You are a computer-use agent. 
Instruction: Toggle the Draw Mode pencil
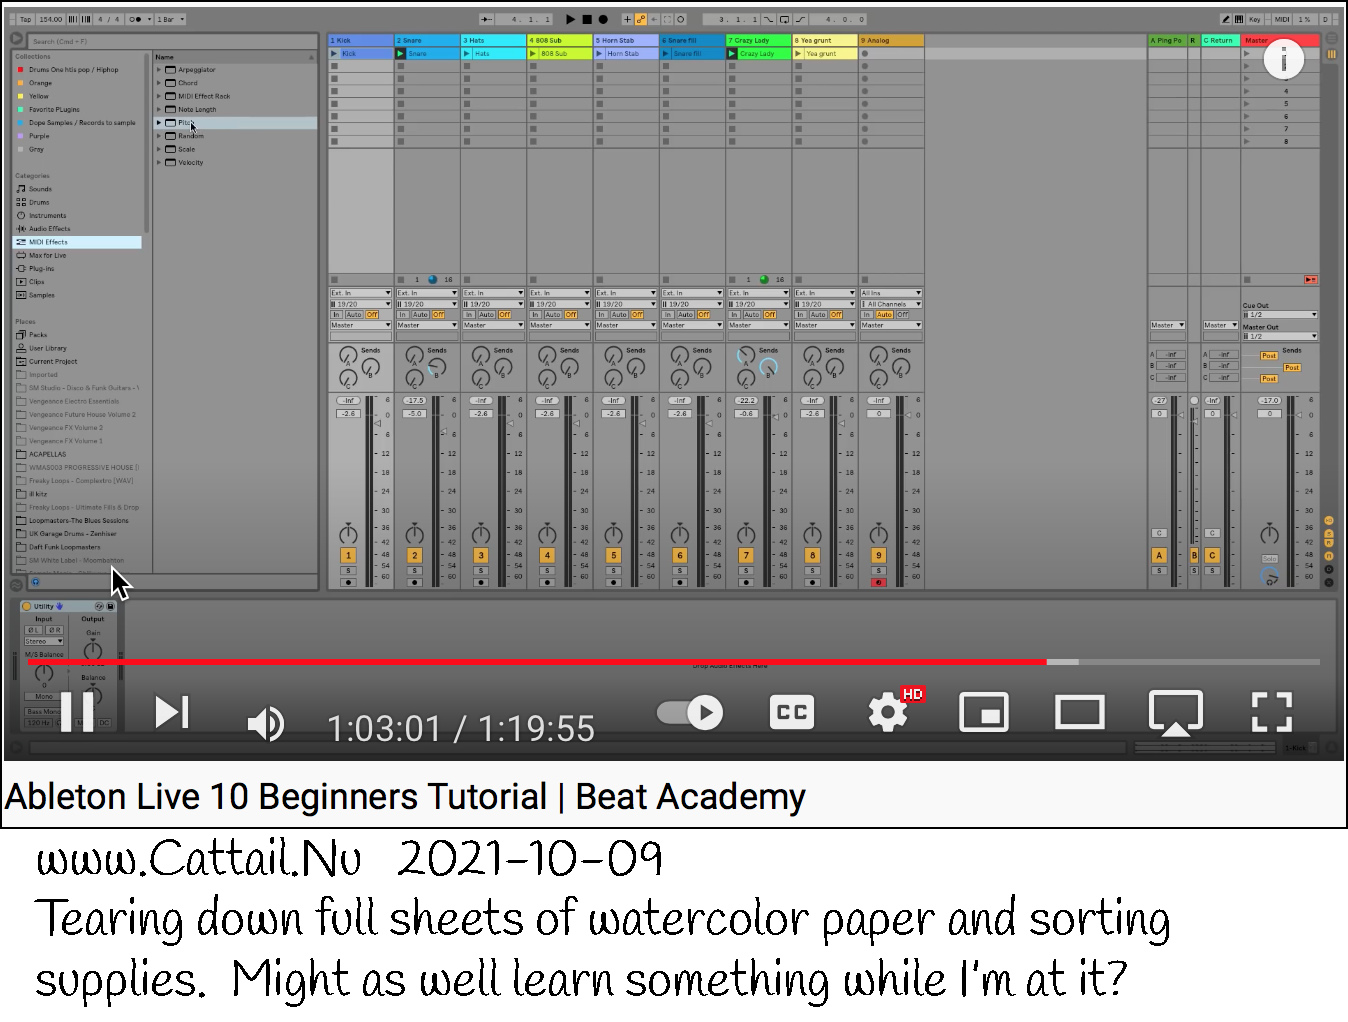pos(1226,19)
